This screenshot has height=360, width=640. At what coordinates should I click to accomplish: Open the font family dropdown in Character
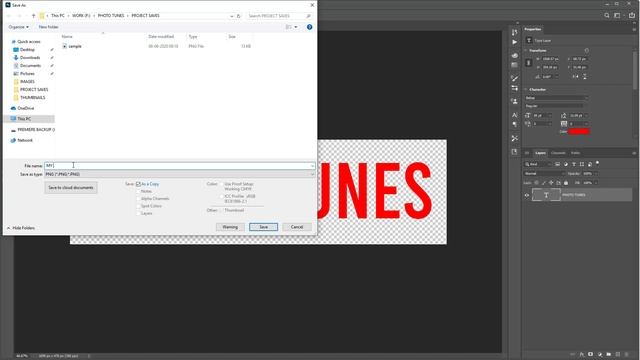pyautogui.click(x=557, y=98)
